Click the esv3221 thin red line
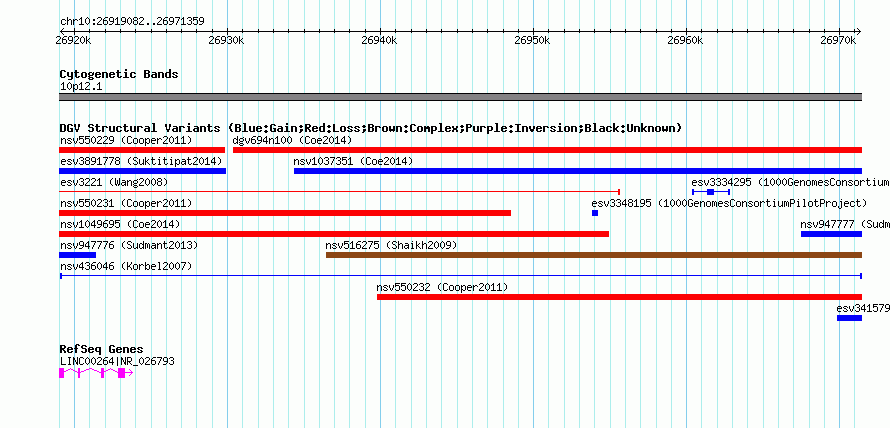Image resolution: width=890 pixels, height=428 pixels. [x=339, y=192]
